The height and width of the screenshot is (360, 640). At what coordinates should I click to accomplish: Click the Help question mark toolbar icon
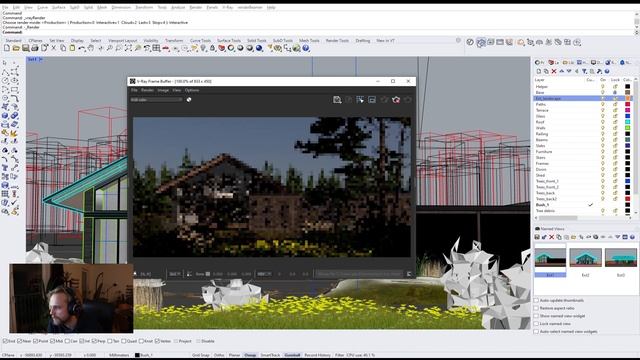point(306,48)
